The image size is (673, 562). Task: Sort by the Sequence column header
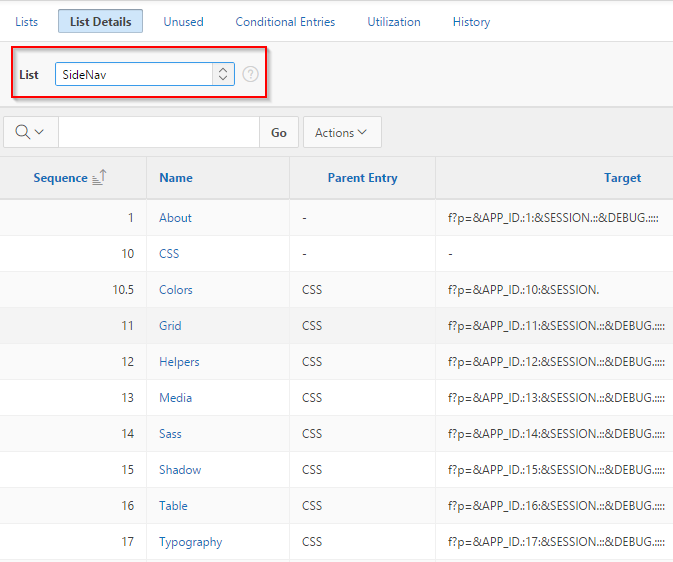click(x=61, y=178)
